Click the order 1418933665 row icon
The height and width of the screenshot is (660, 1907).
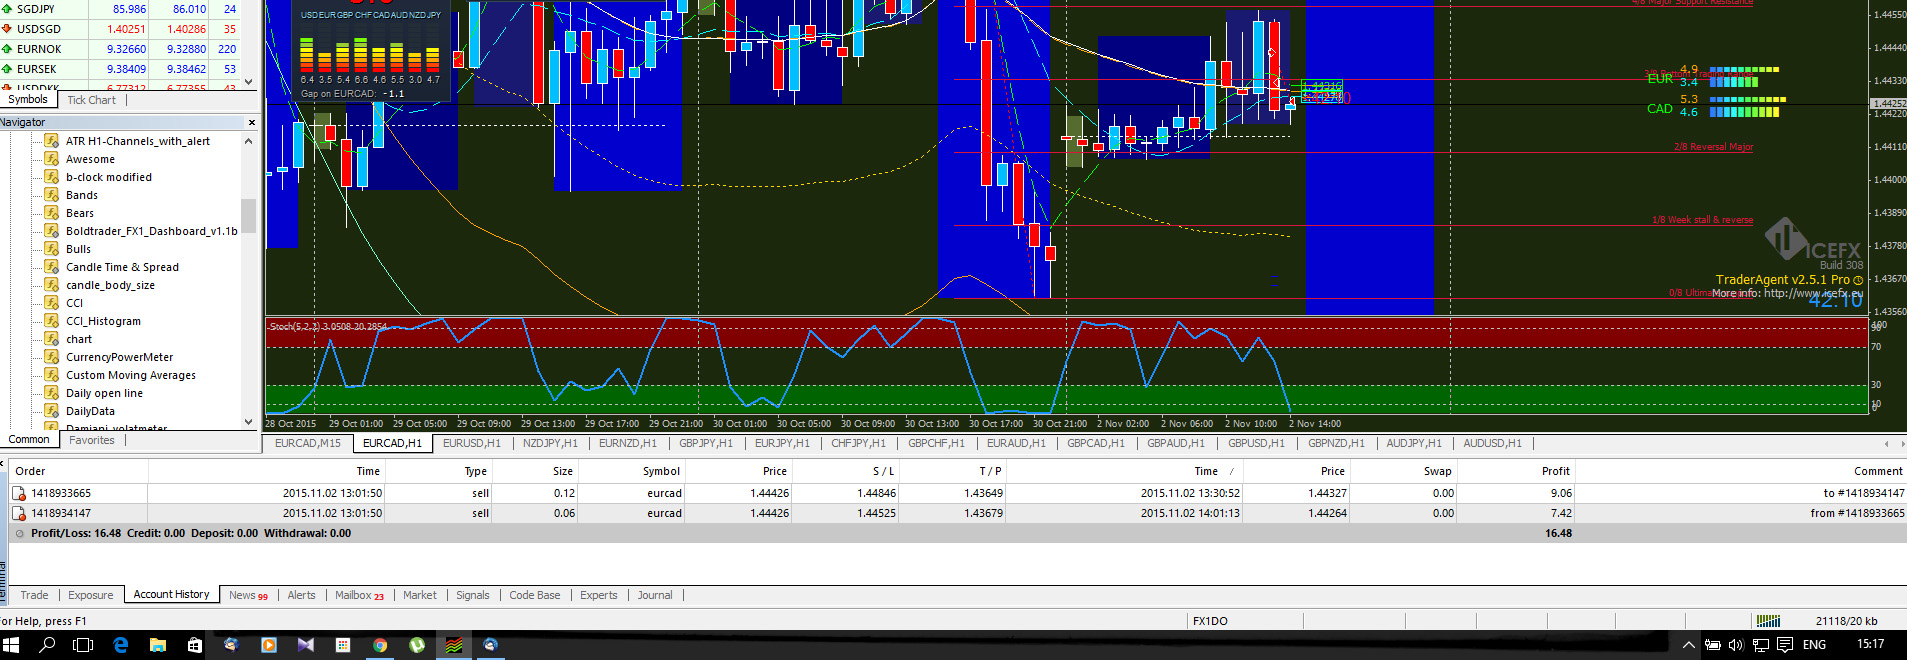click(18, 493)
